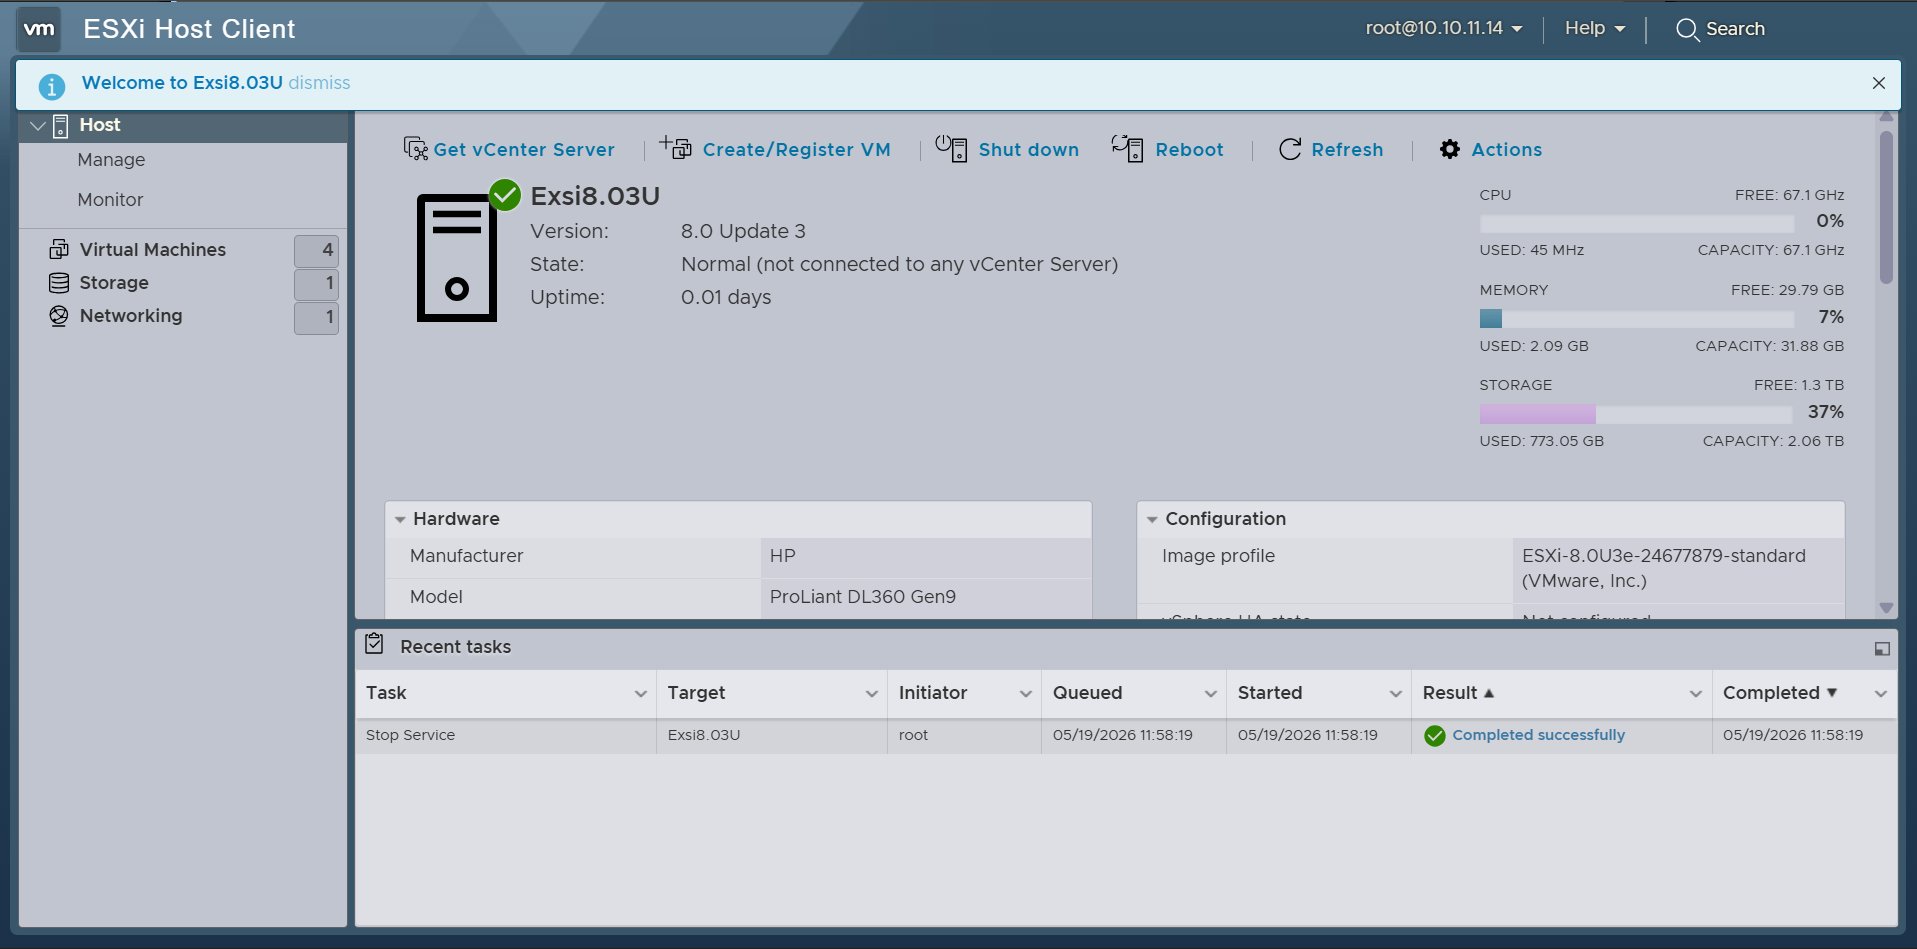
Task: Open Virtual Machines in navigator
Action: click(x=153, y=250)
